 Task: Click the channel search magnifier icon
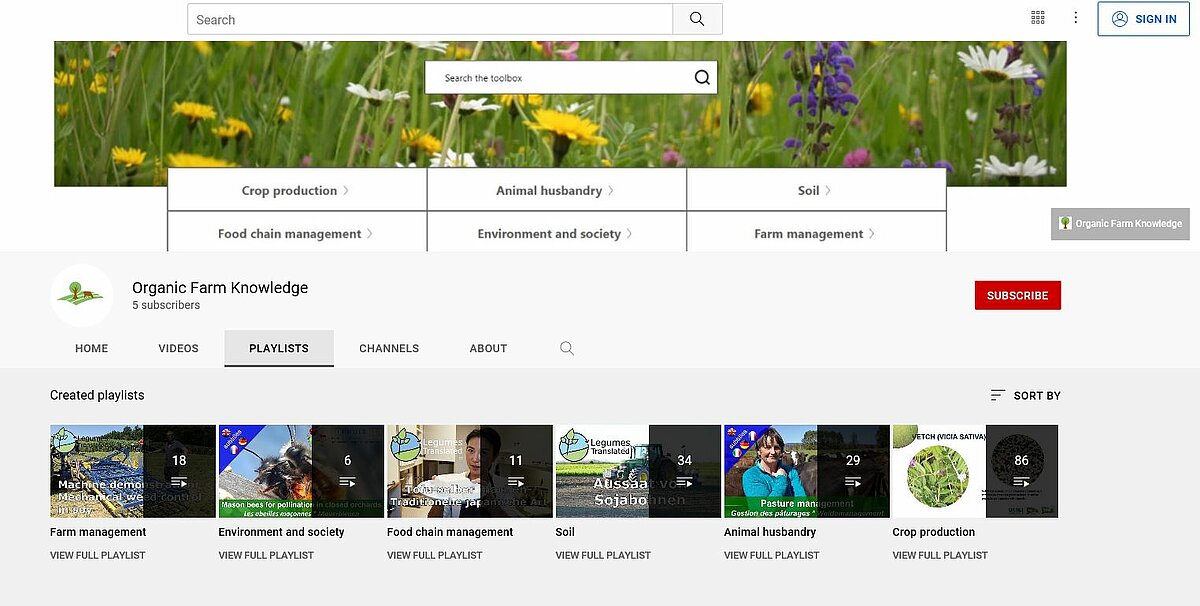click(x=567, y=348)
